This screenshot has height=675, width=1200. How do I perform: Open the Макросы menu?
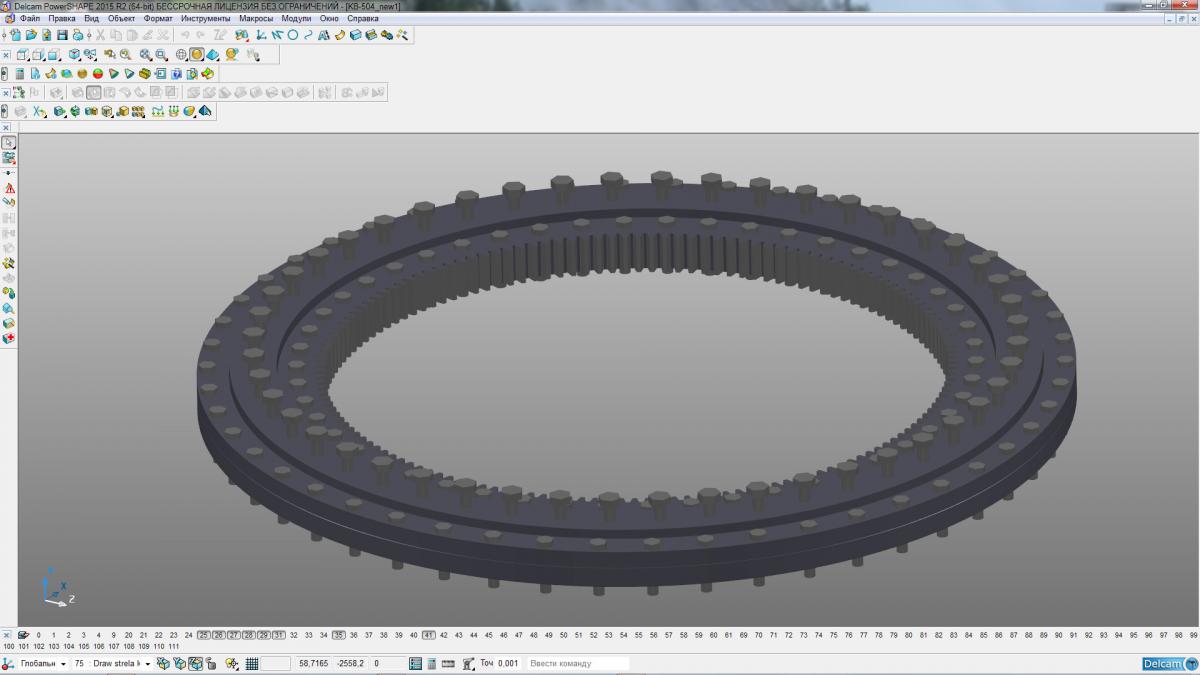click(x=257, y=18)
